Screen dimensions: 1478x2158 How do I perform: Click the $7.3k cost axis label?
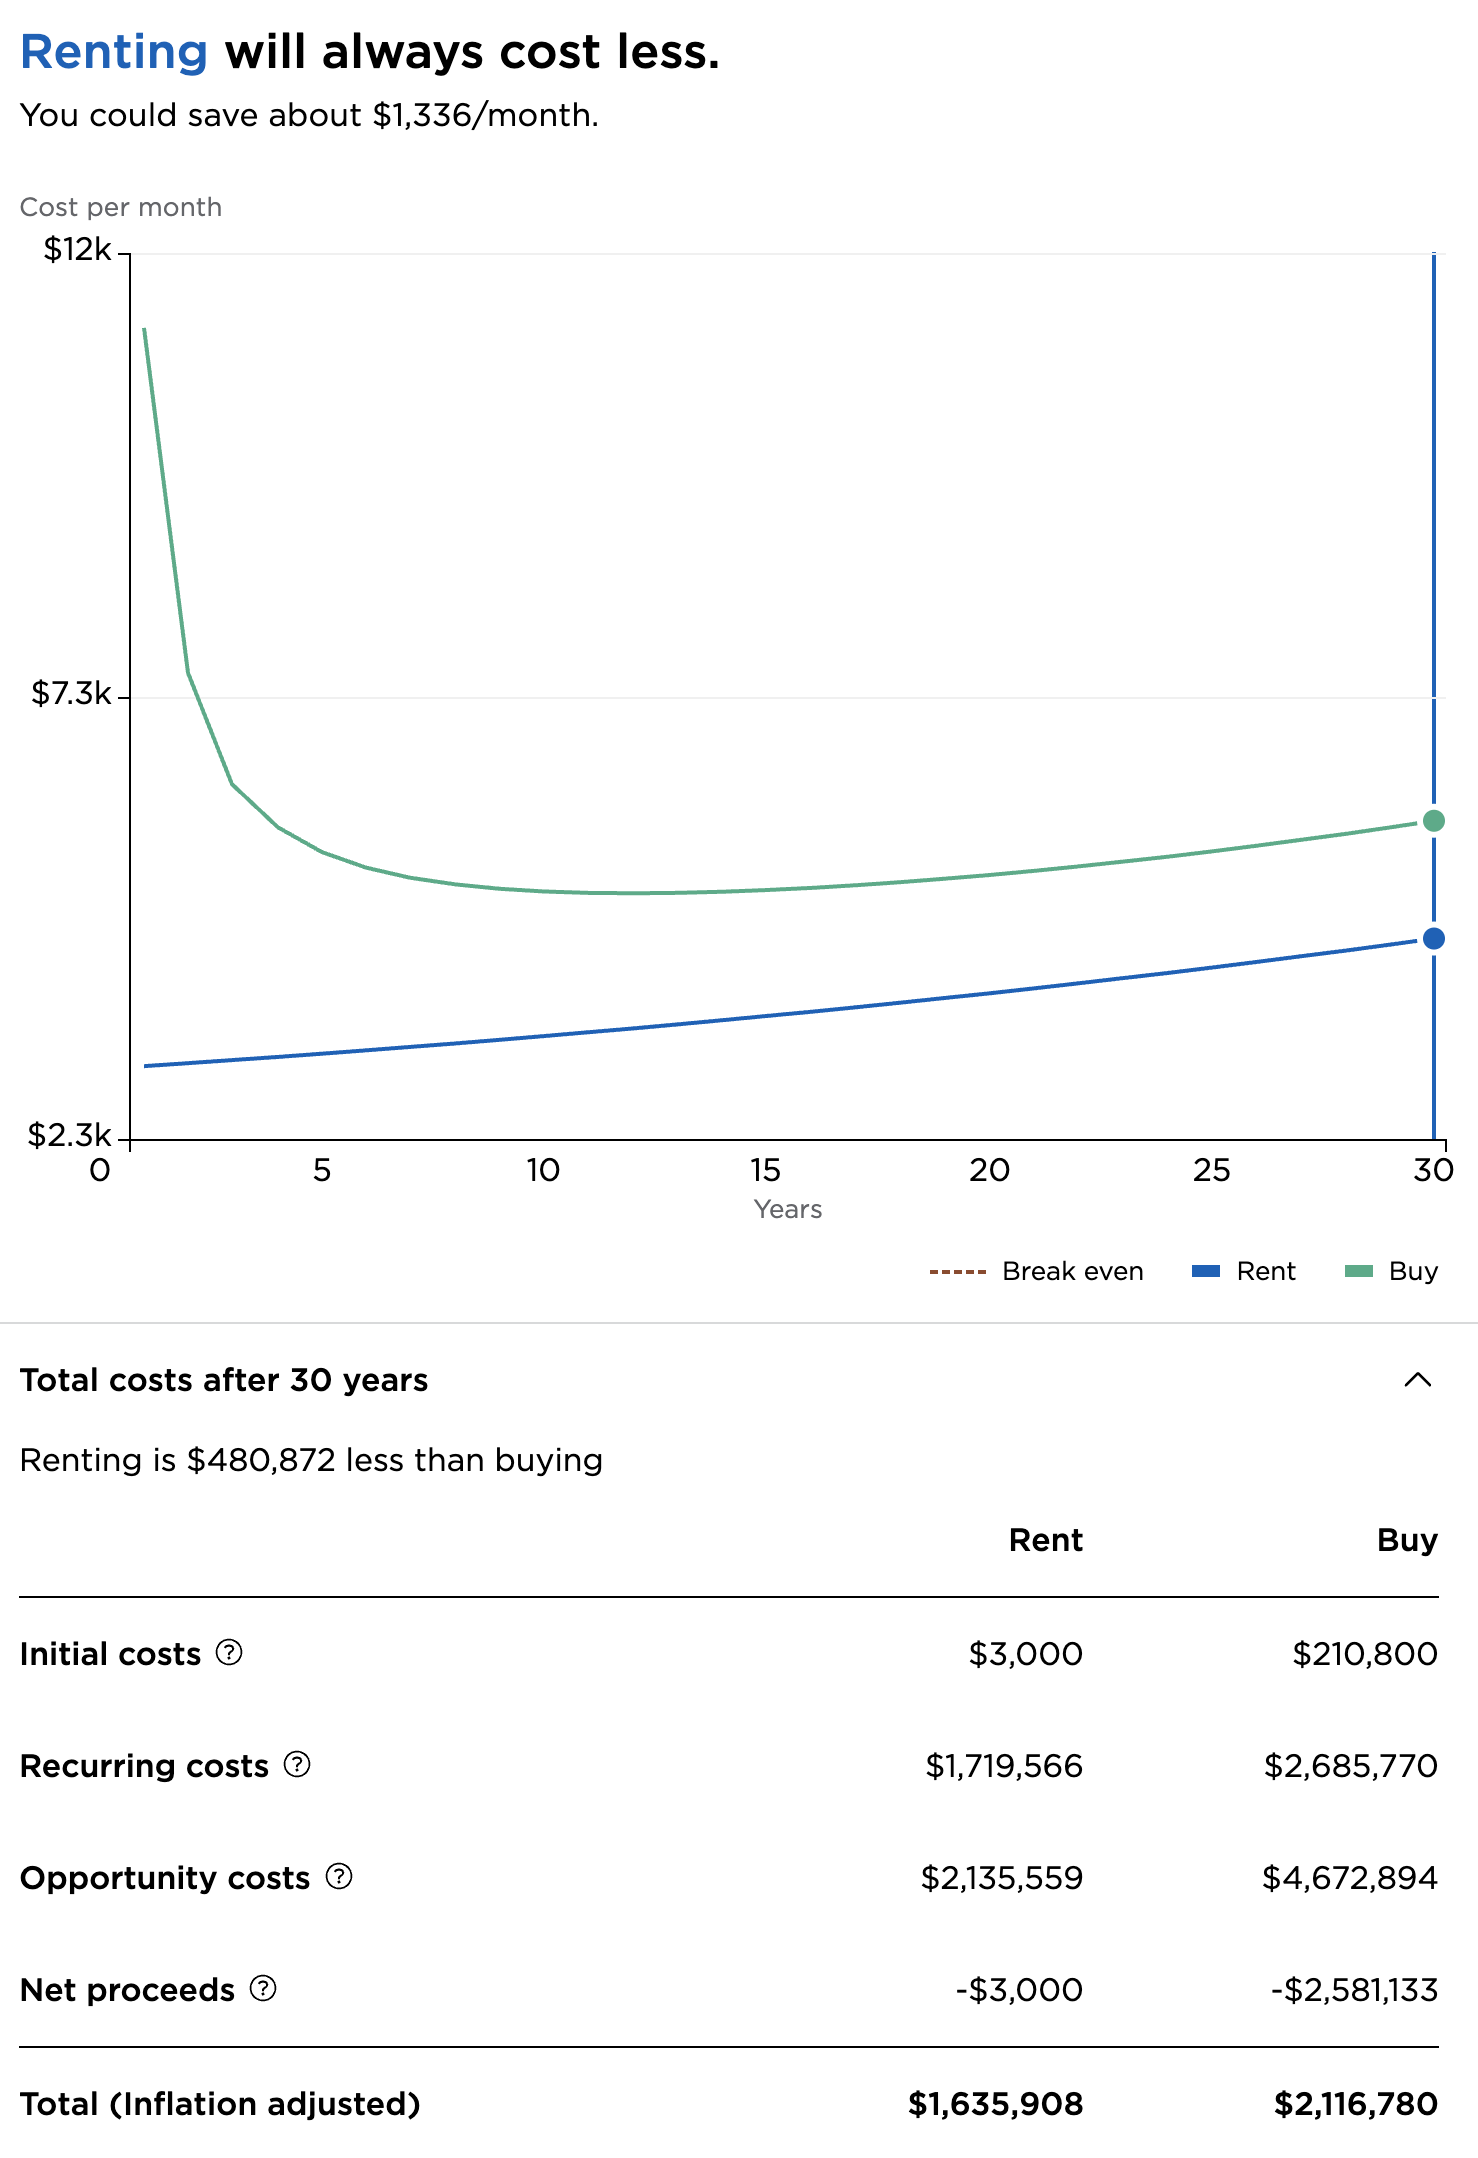coord(71,693)
